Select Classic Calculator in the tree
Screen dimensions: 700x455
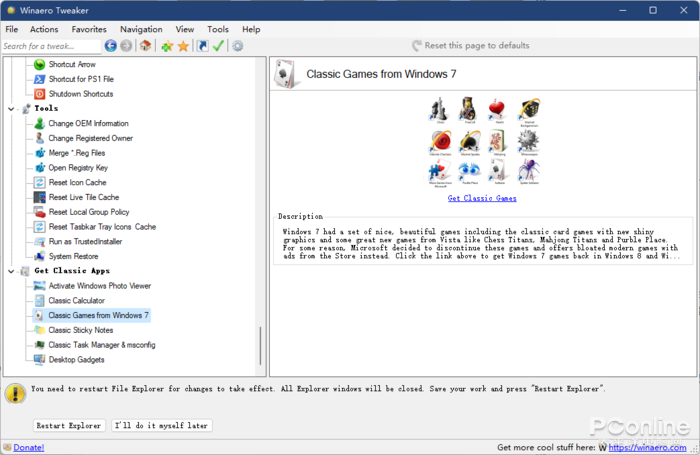(76, 300)
